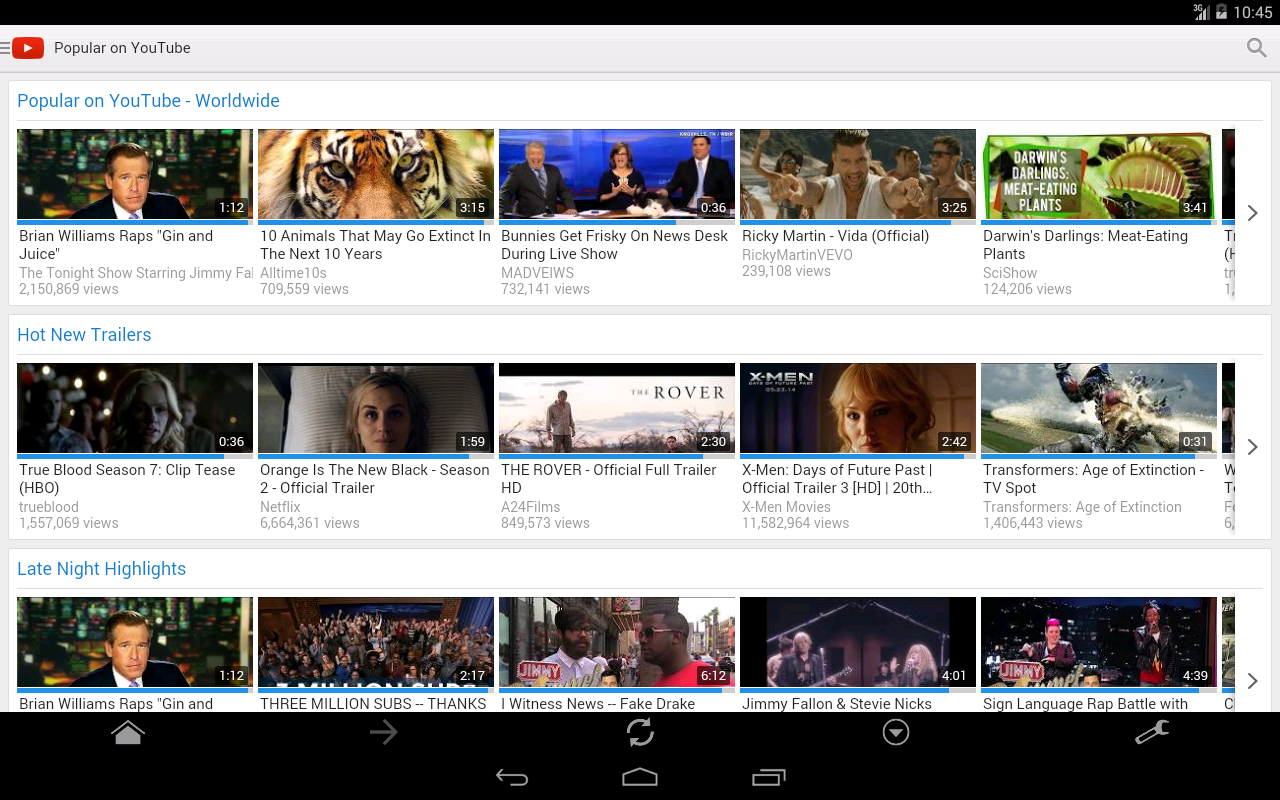Play the Jimmy Fallon & Stevie Nicks thumbnail

point(858,643)
